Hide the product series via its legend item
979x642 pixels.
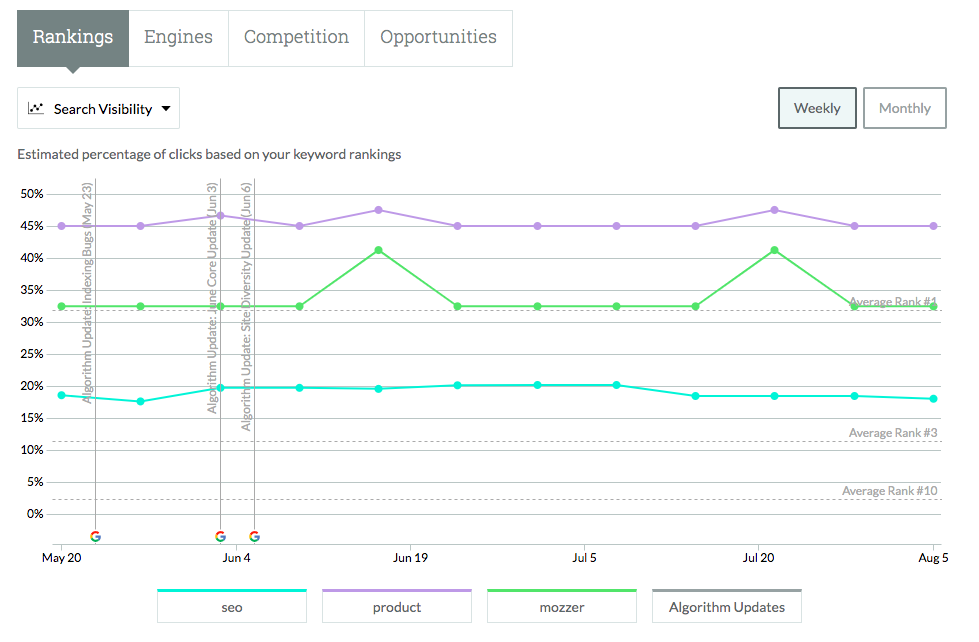pyautogui.click(x=396, y=605)
